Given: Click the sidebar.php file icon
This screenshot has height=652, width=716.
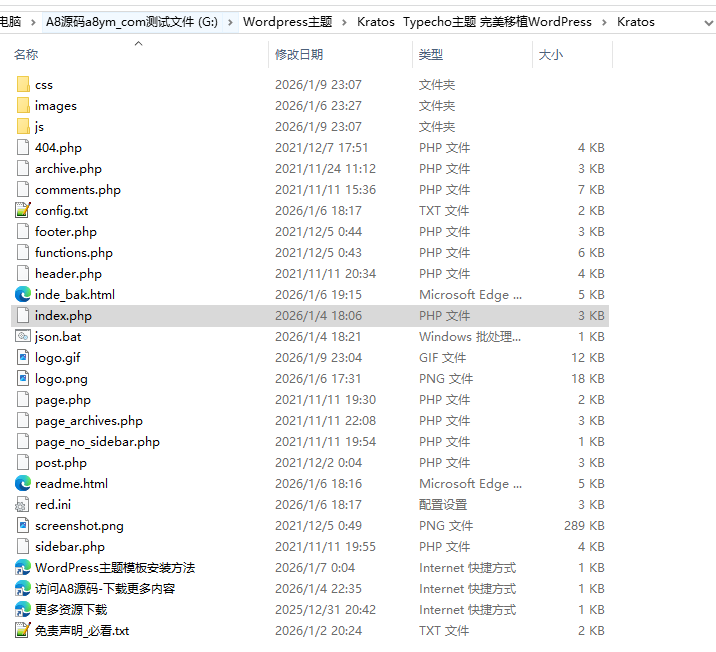Looking at the screenshot, I should (23, 547).
